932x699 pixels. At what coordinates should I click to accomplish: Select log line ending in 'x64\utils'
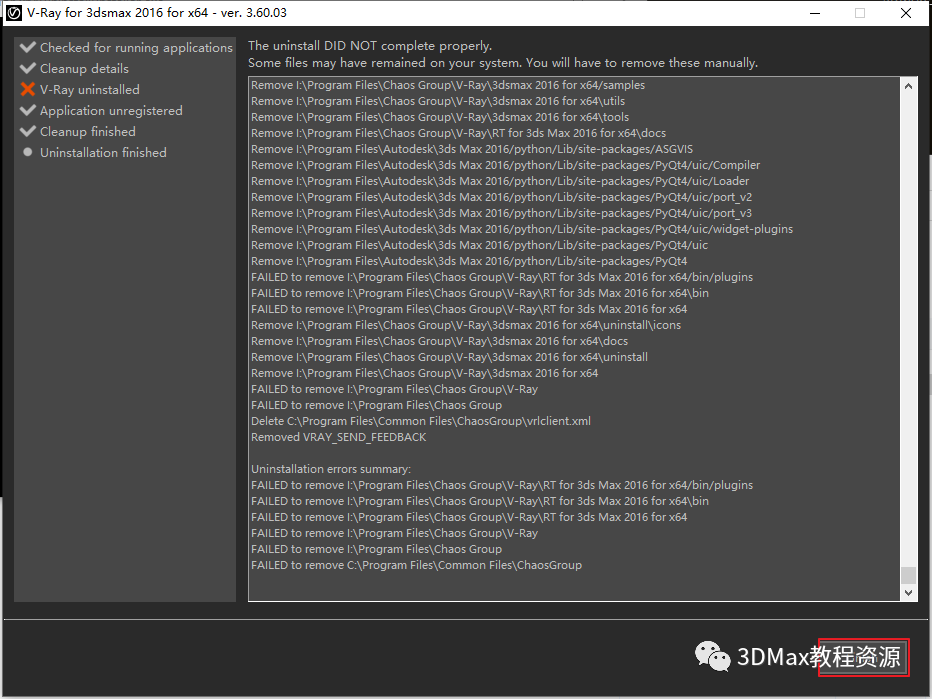pyautogui.click(x=437, y=101)
